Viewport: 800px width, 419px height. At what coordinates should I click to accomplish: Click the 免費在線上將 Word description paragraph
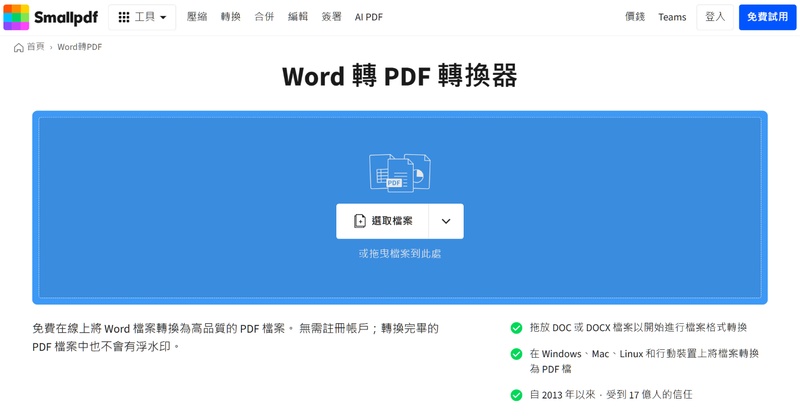[235, 337]
